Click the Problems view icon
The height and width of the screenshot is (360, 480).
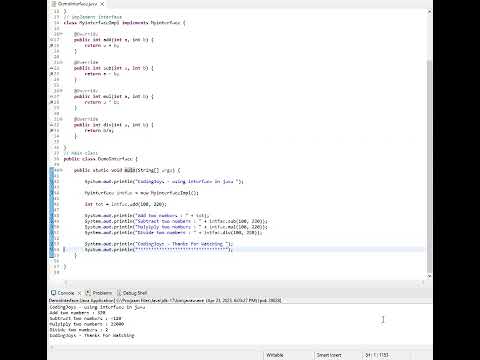click(x=88, y=293)
